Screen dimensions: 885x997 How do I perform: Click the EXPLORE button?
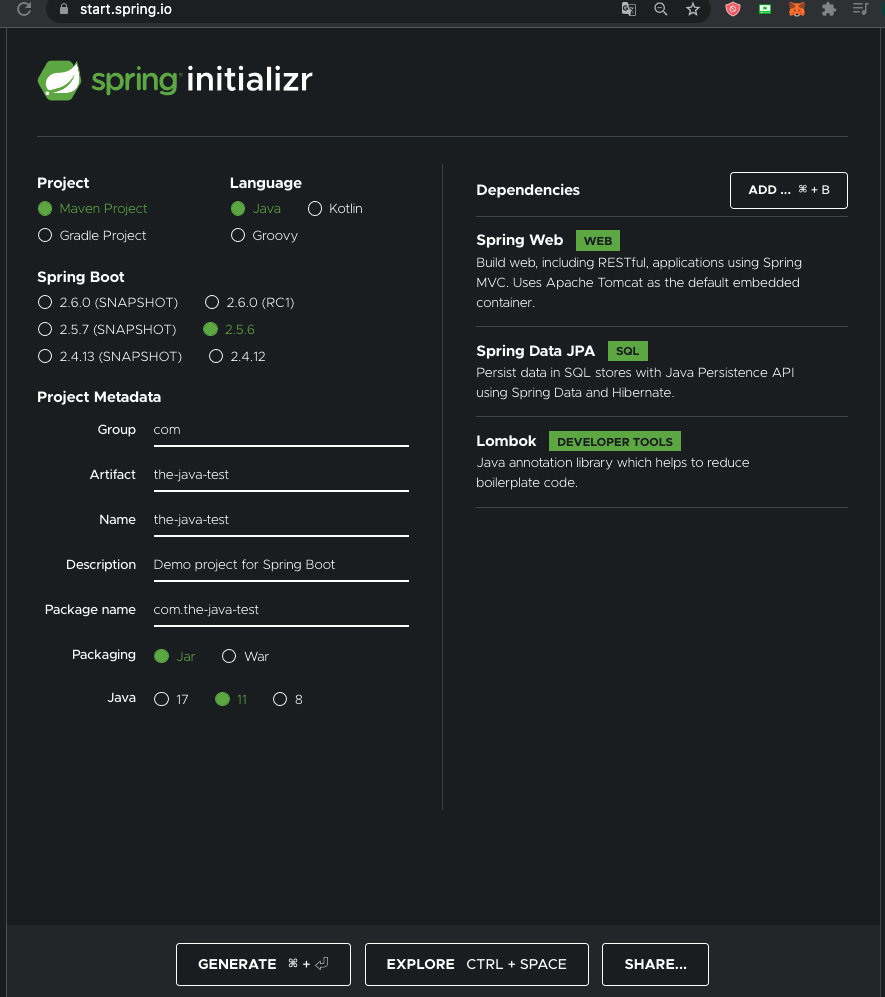pyautogui.click(x=476, y=965)
